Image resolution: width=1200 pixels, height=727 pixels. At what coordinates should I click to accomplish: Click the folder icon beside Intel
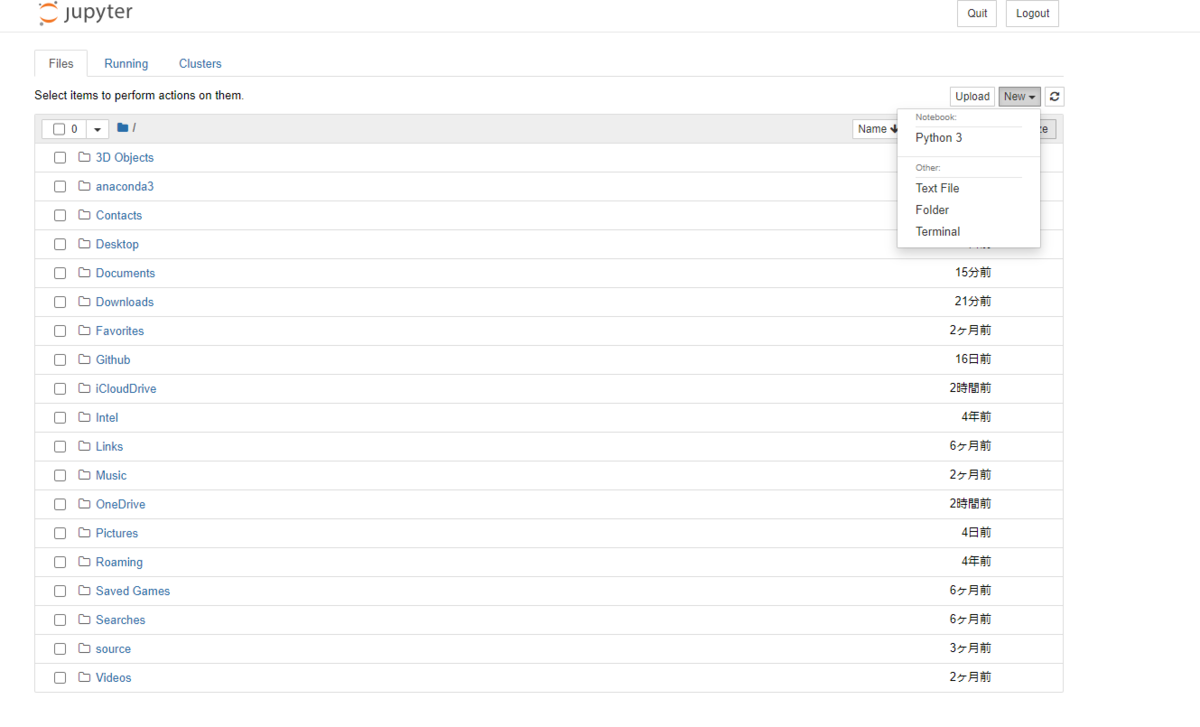point(85,417)
